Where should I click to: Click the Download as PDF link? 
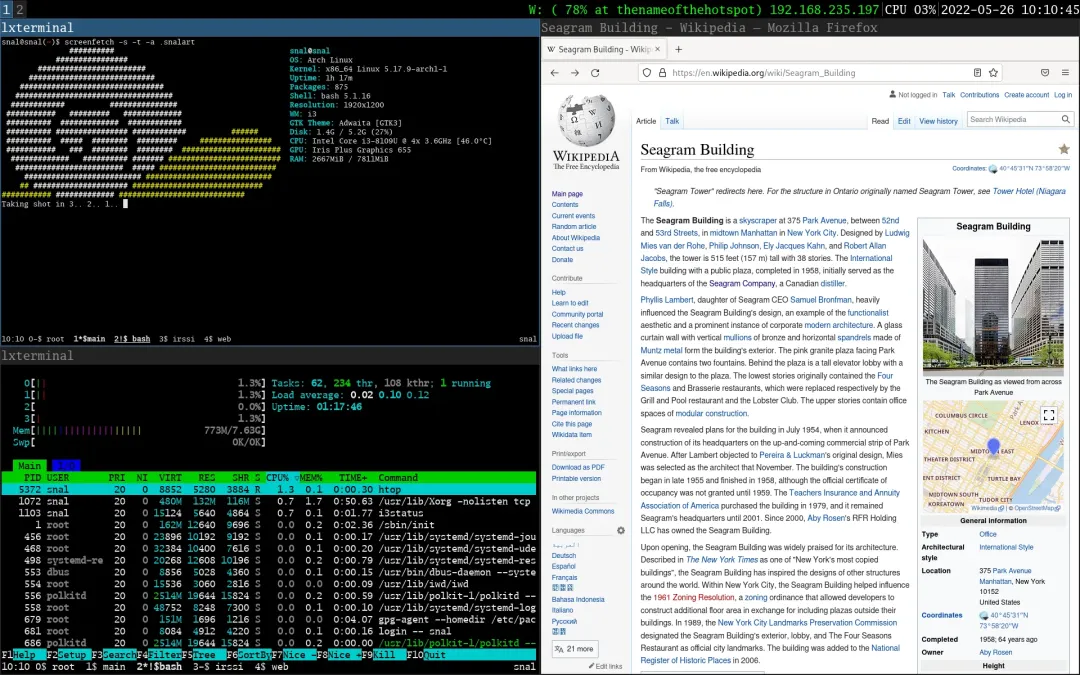[x=578, y=467]
